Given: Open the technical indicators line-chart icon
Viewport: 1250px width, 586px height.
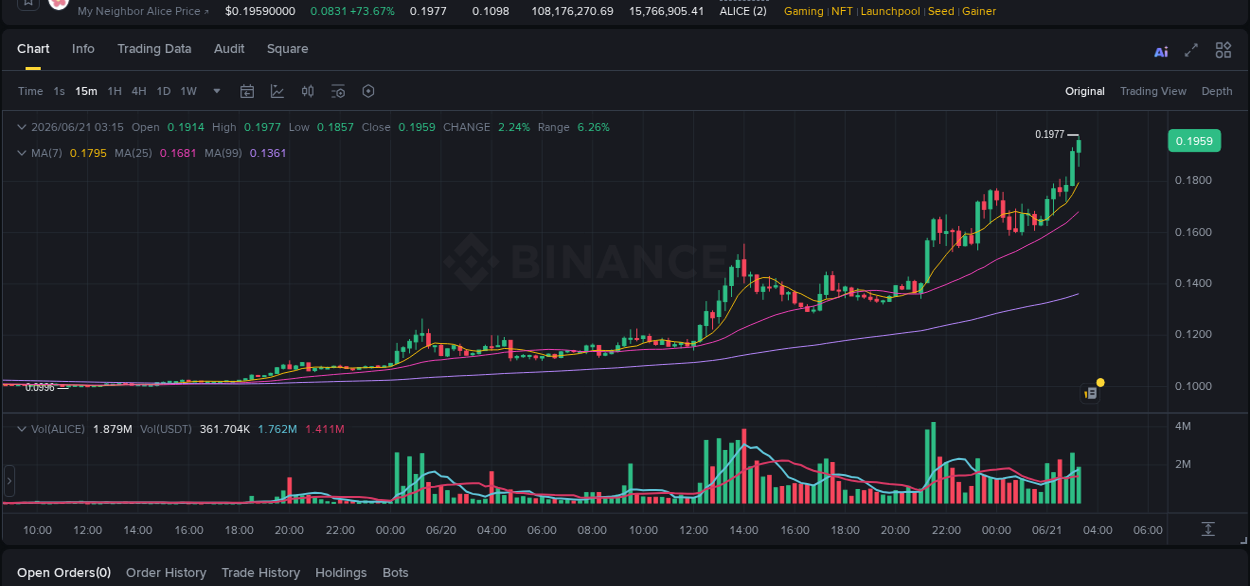Looking at the screenshot, I should [277, 91].
